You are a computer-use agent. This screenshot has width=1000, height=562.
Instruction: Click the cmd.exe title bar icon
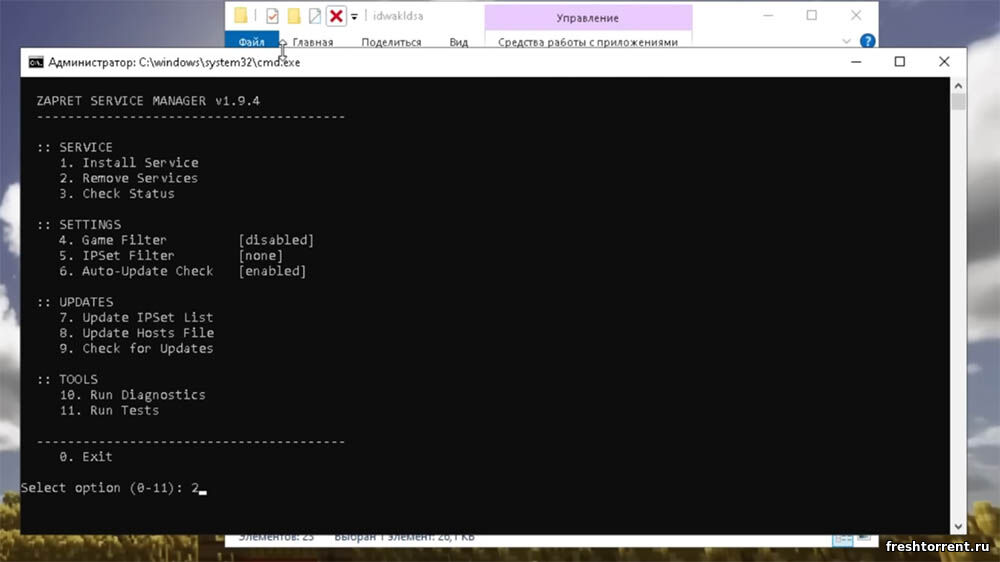click(x=36, y=62)
